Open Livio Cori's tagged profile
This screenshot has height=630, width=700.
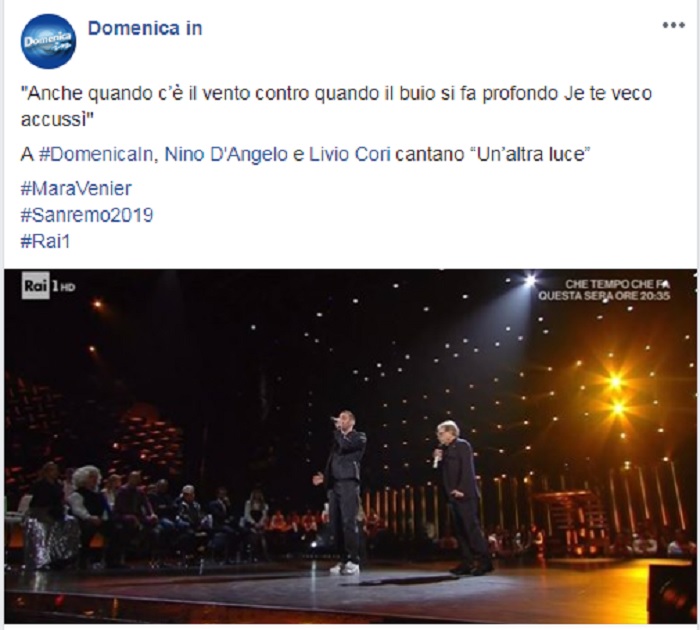tap(348, 154)
